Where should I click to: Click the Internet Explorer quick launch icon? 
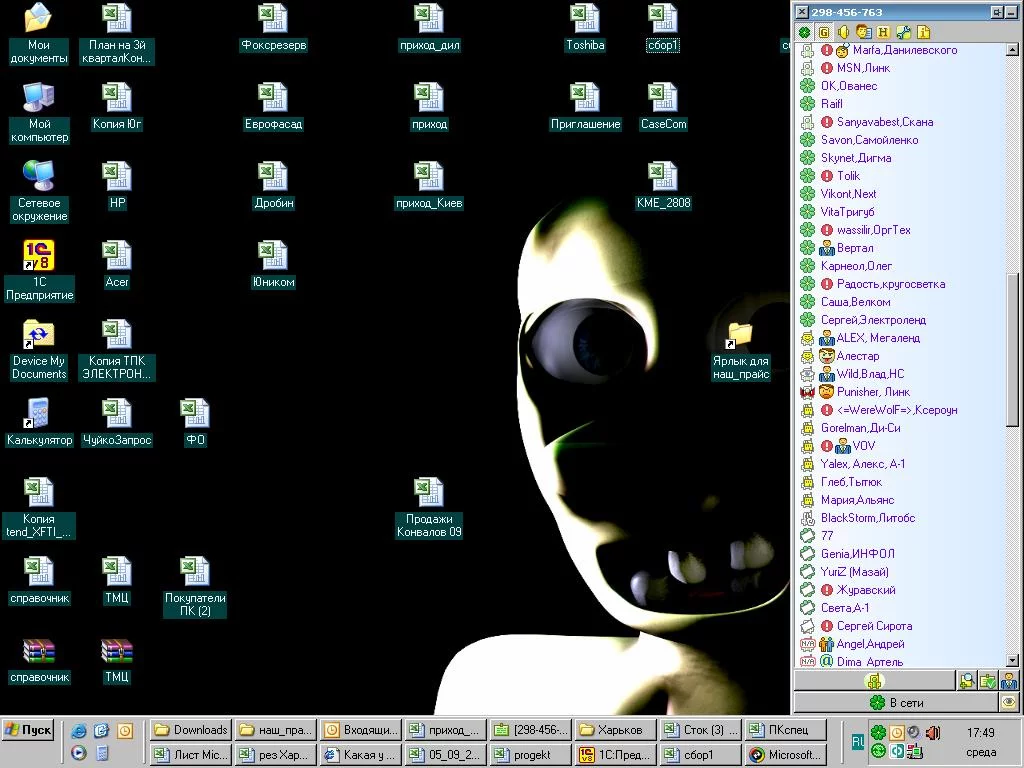pos(79,731)
